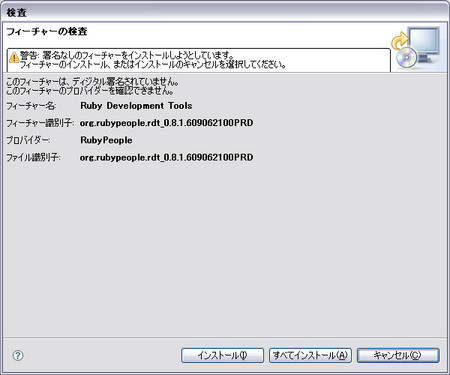Click the フィーチャー名 label

pos(31,106)
